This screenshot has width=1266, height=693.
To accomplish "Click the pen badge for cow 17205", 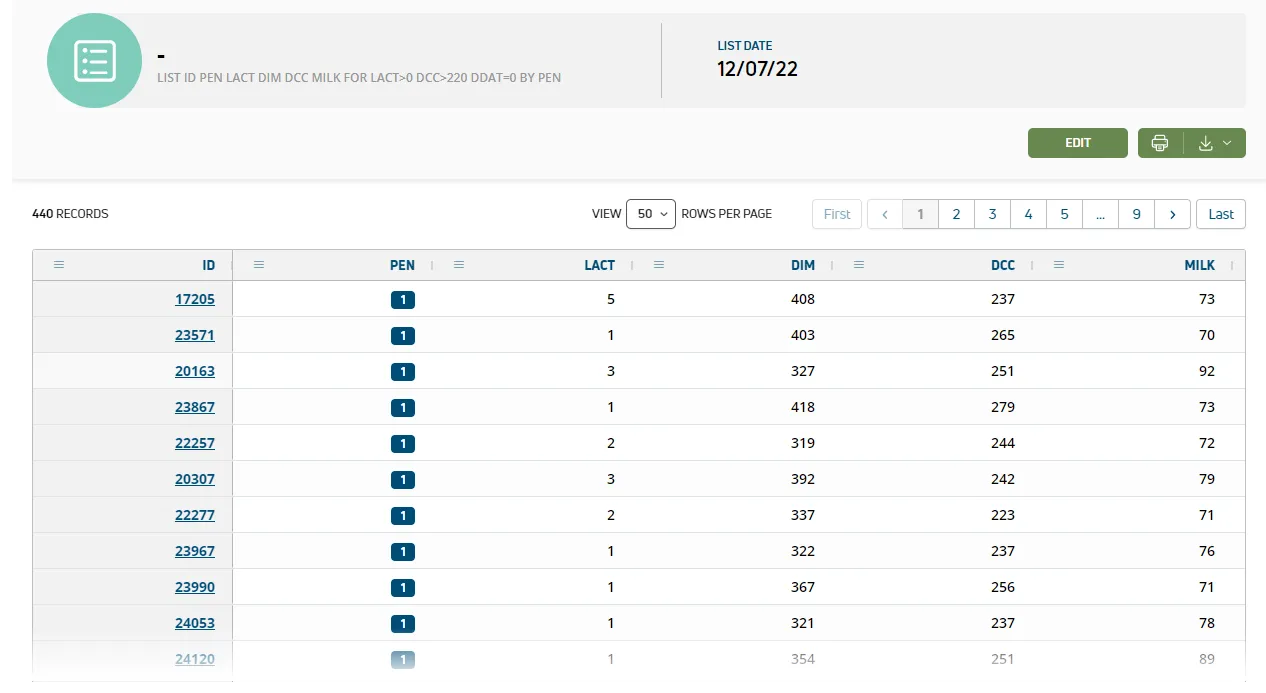I will 403,300.
